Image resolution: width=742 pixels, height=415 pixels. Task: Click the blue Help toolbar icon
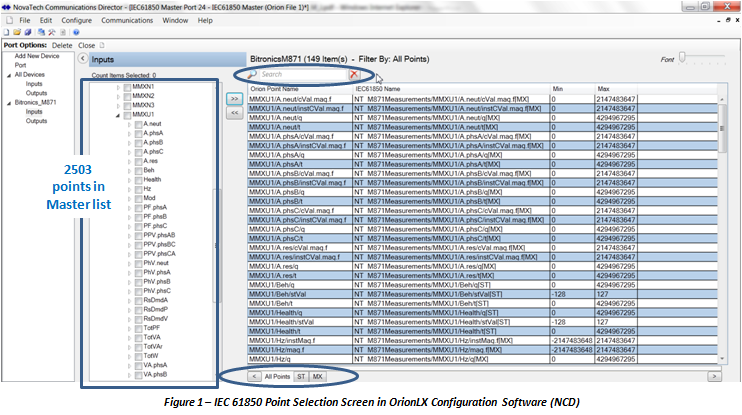tap(76, 32)
